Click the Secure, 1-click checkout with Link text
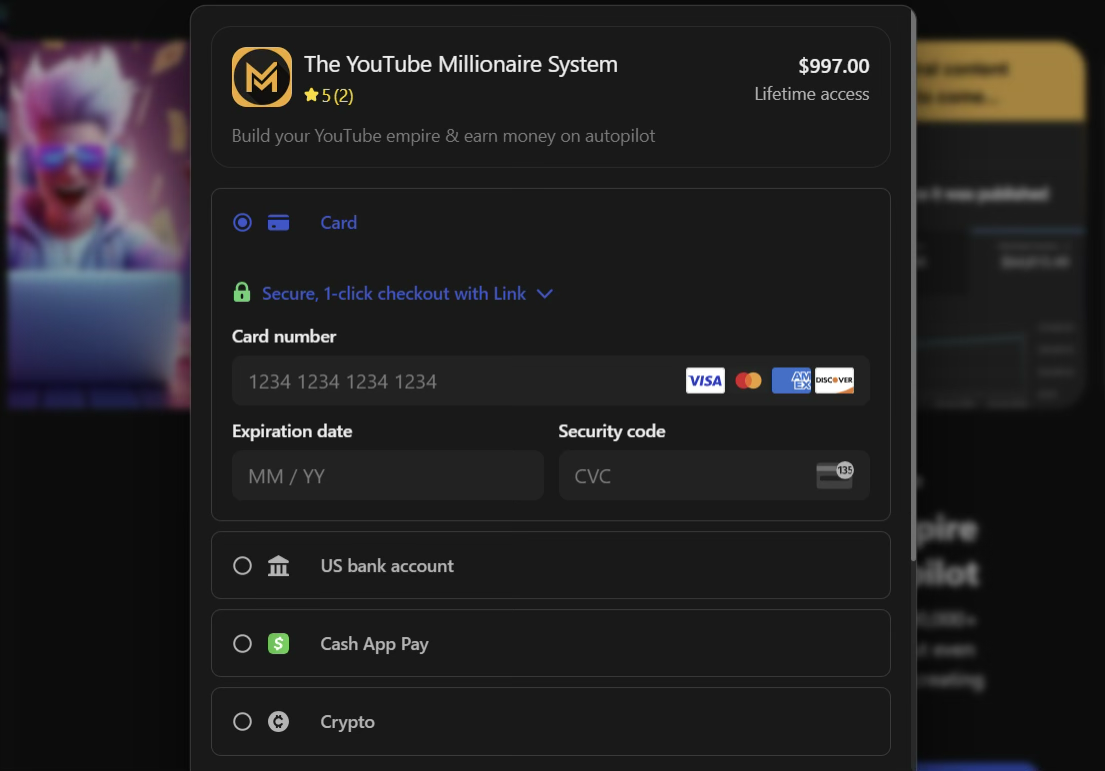 click(393, 293)
